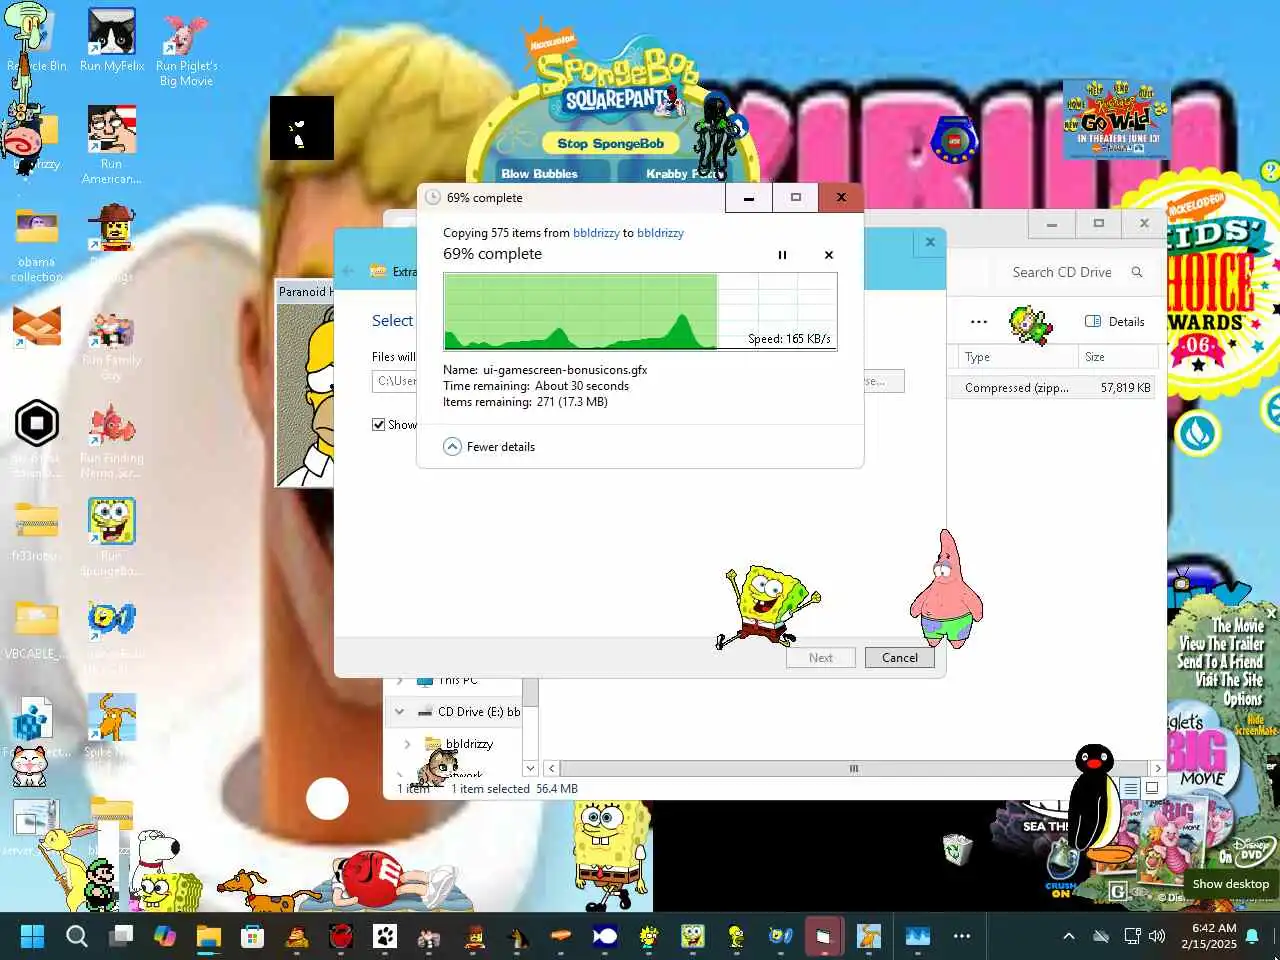Open the Windows Start menu
This screenshot has height=960, width=1280.
(x=32, y=936)
